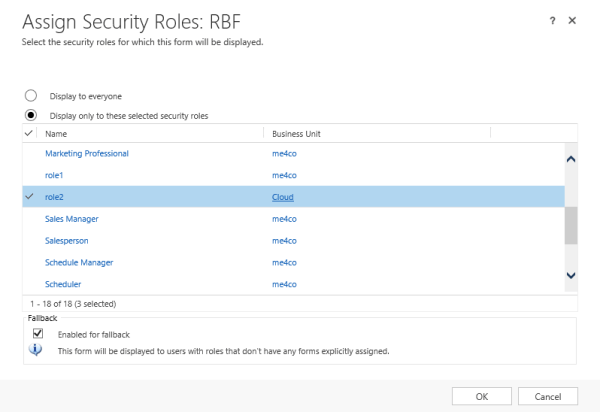Open the Marketing Professional role link
Viewport: 600px width, 412px height.
87,153
